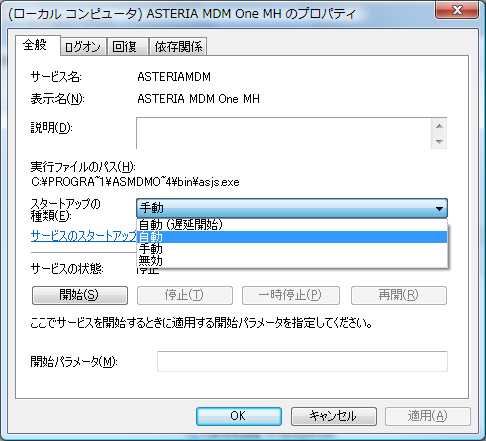Confirm with the OK button

point(239,416)
